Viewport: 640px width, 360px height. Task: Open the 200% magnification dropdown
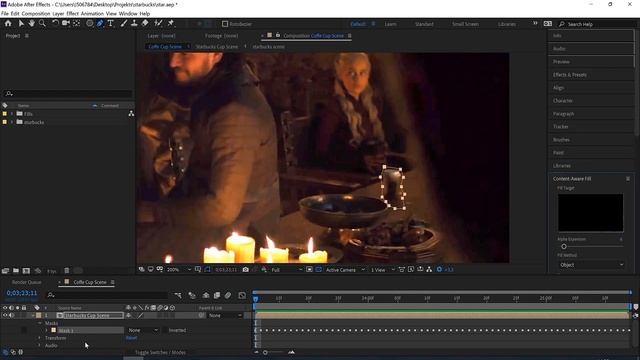click(179, 270)
